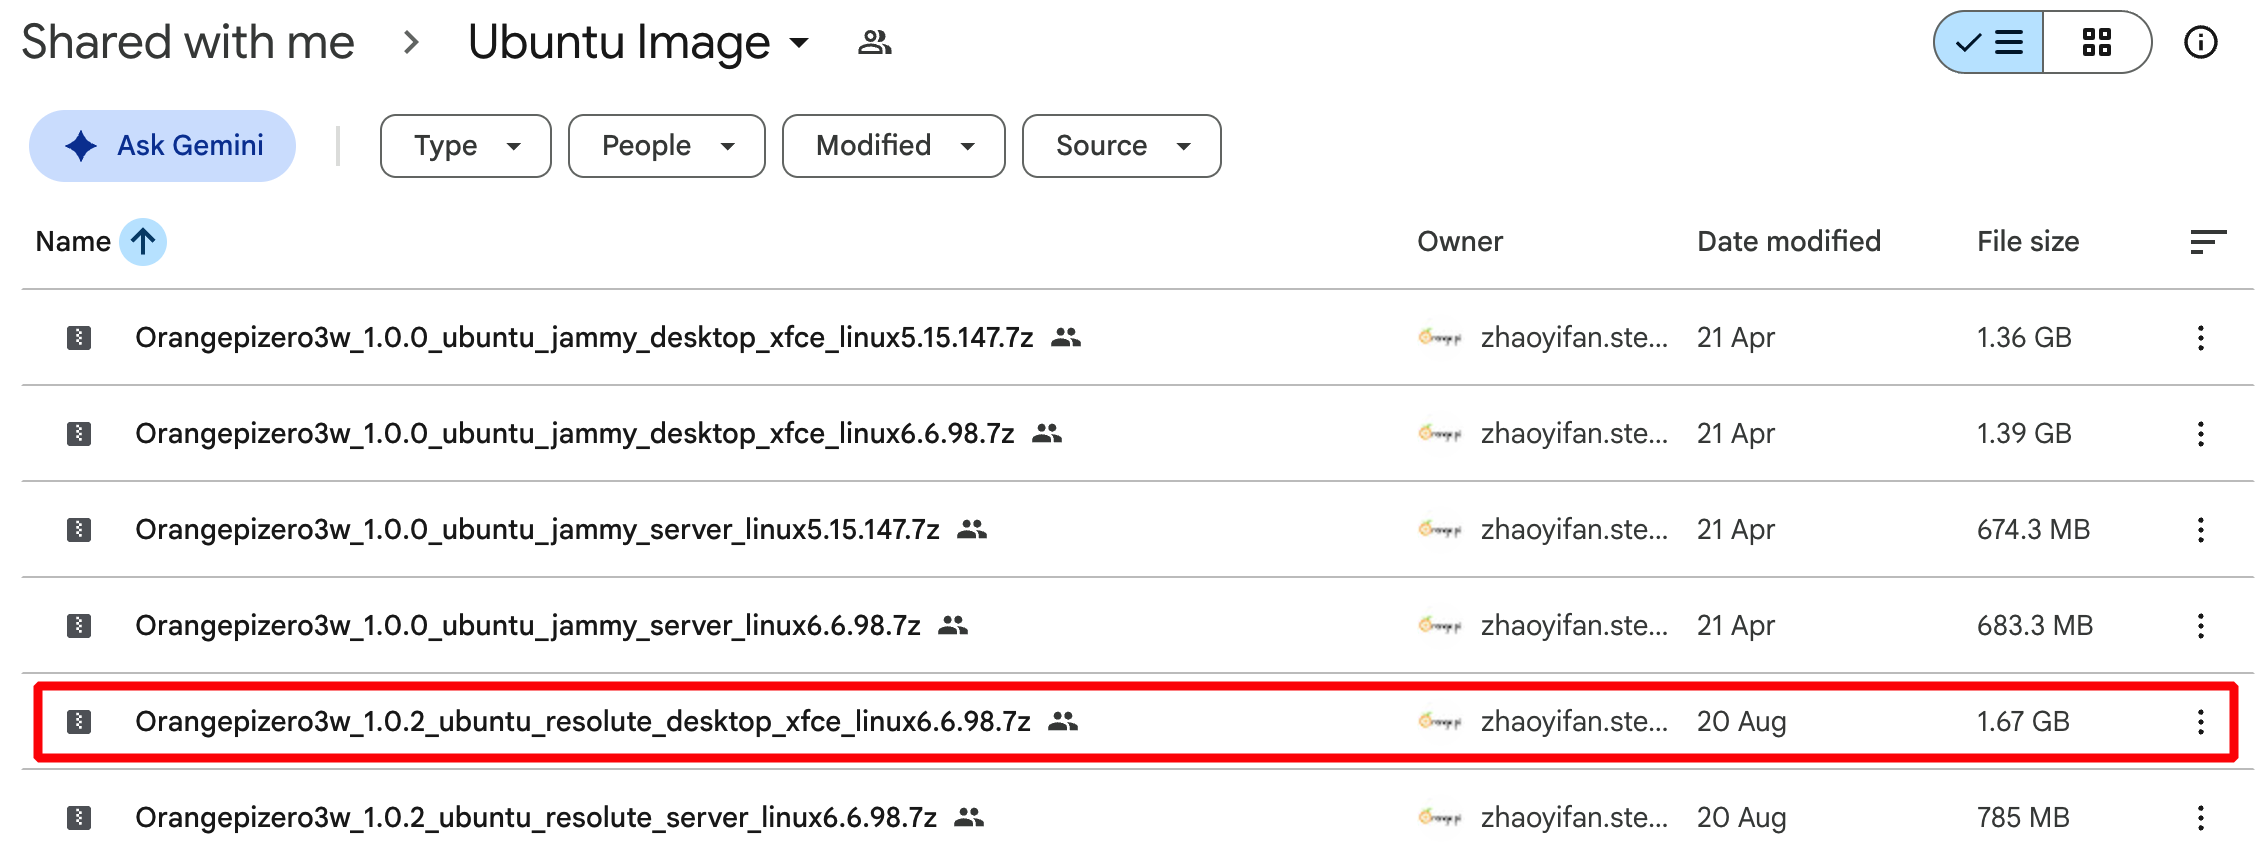Click the File size column header
This screenshot has width=2261, height=861.
click(x=2028, y=242)
